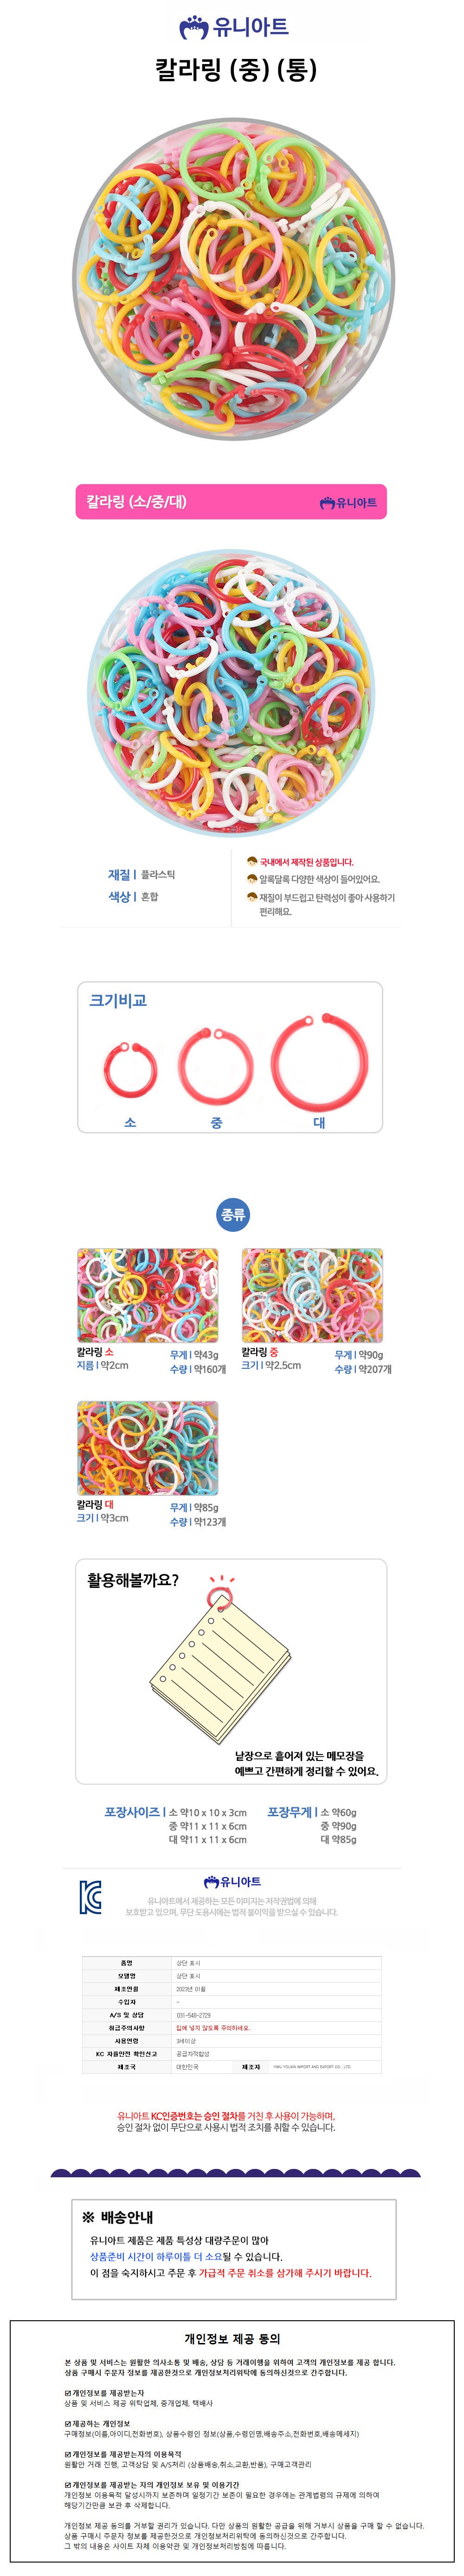Toggle the 제공하는 개인정보 checkbox

(x=68, y=2424)
